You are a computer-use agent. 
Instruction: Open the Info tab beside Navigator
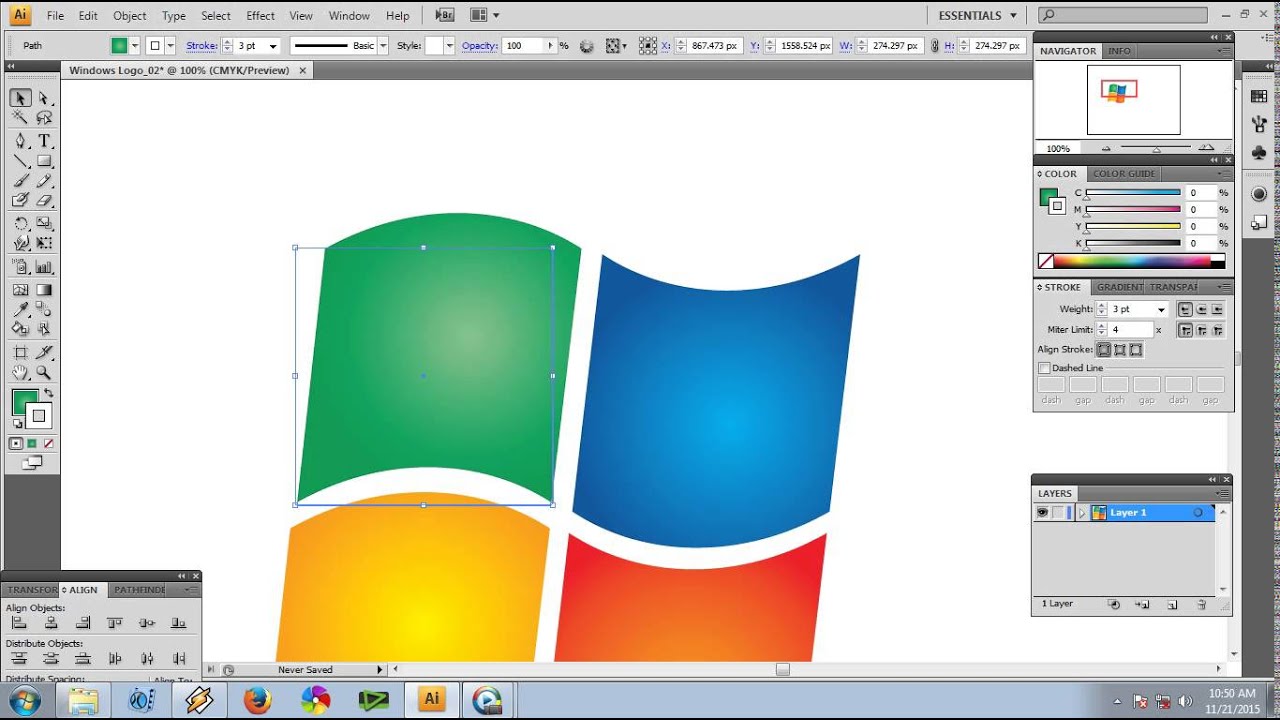coord(1119,51)
